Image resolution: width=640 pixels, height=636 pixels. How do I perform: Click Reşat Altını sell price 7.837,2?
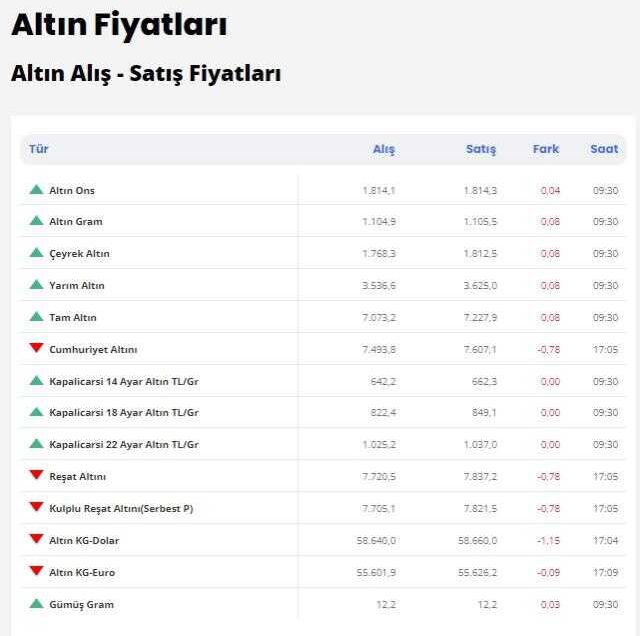coord(480,476)
